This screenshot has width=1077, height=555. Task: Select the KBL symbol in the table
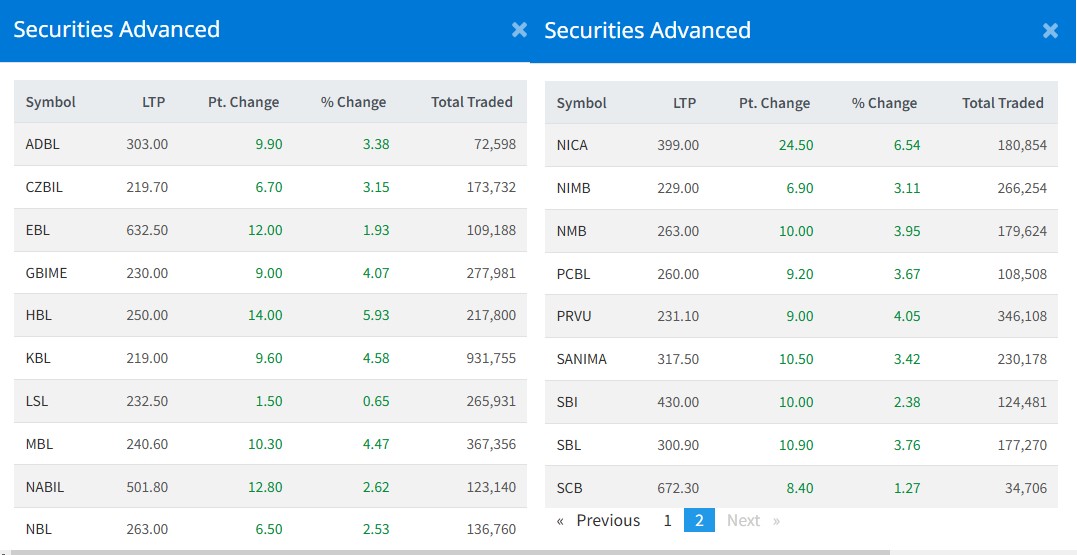pos(38,358)
